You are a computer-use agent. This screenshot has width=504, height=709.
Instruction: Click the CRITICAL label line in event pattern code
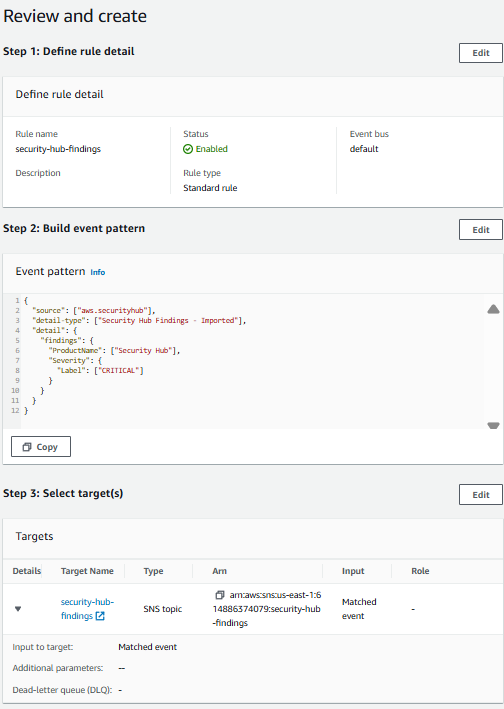tap(100, 371)
